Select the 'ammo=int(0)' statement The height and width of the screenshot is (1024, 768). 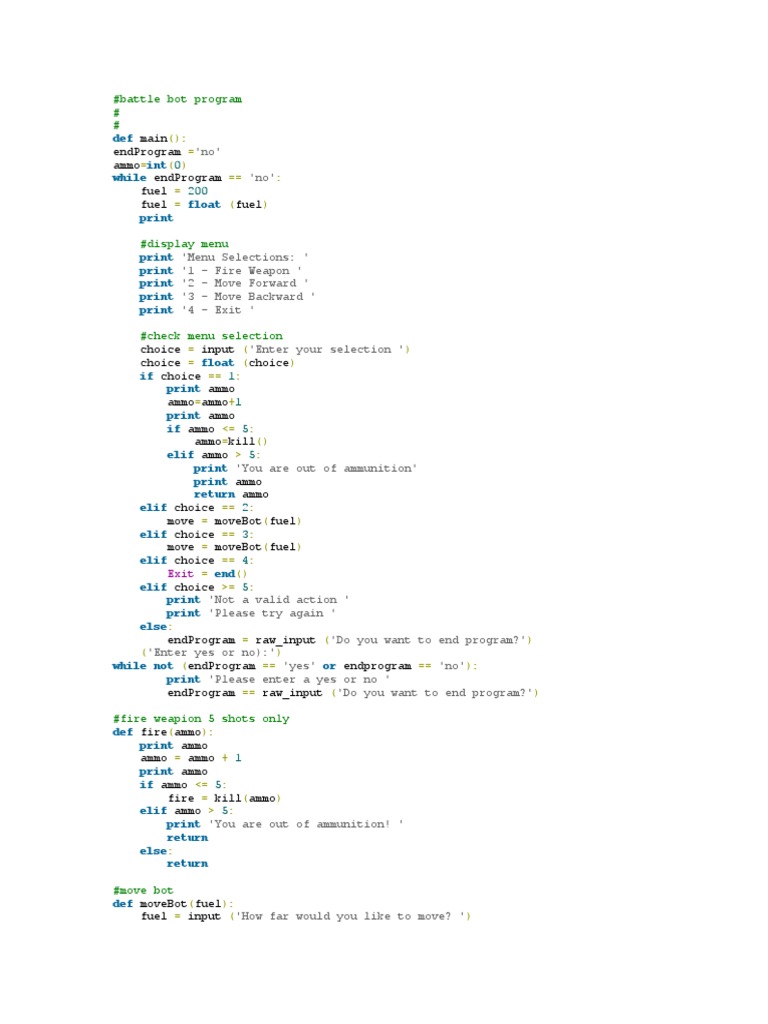150,165
